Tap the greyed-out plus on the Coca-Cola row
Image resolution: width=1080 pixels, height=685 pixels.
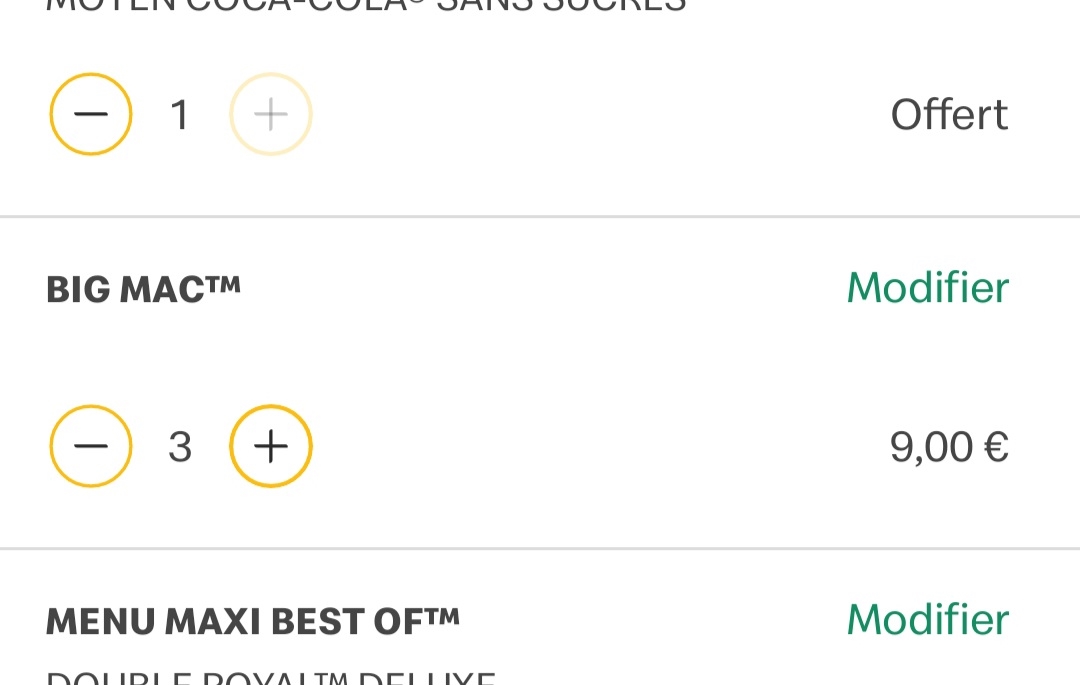[271, 115]
